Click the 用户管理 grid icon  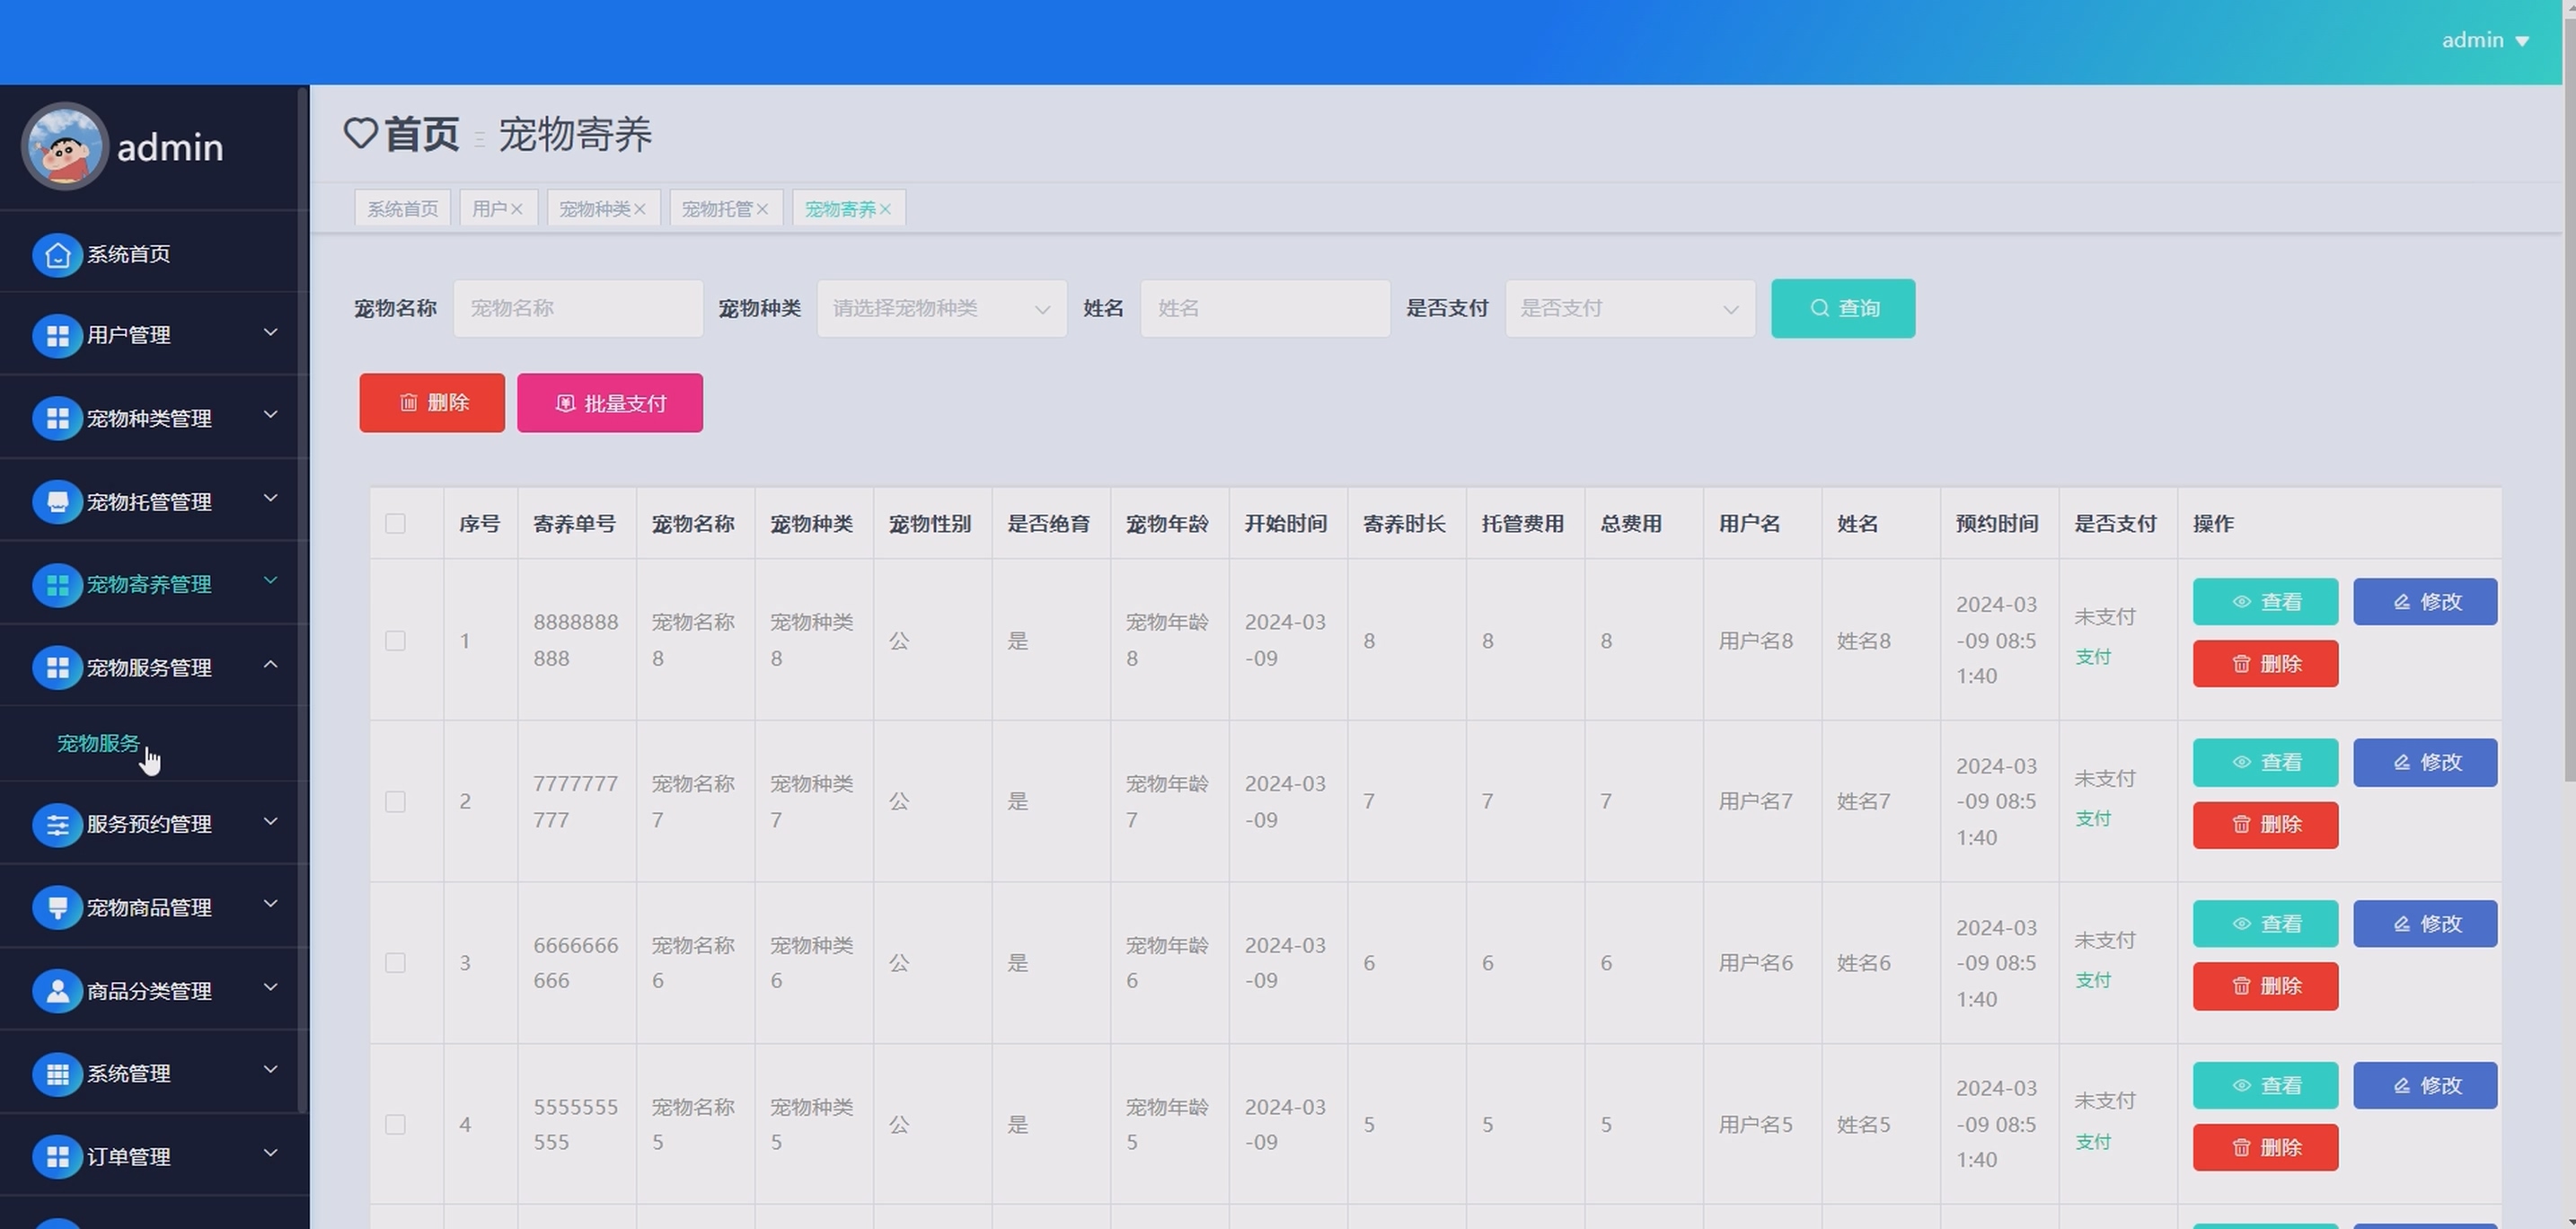[x=57, y=335]
